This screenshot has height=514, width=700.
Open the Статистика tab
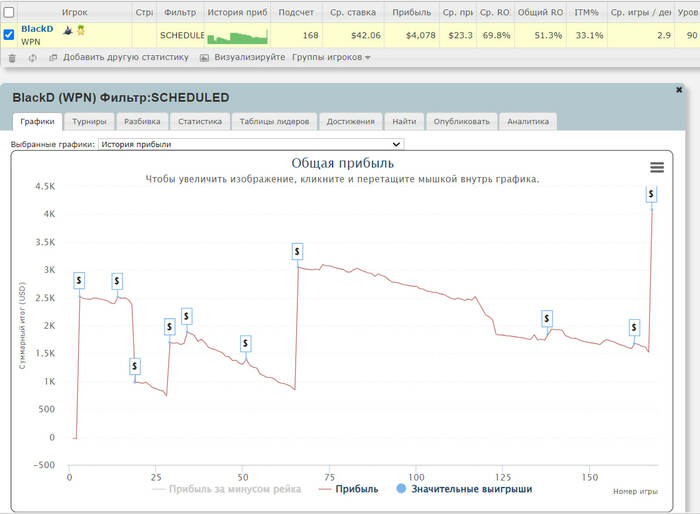[x=200, y=121]
